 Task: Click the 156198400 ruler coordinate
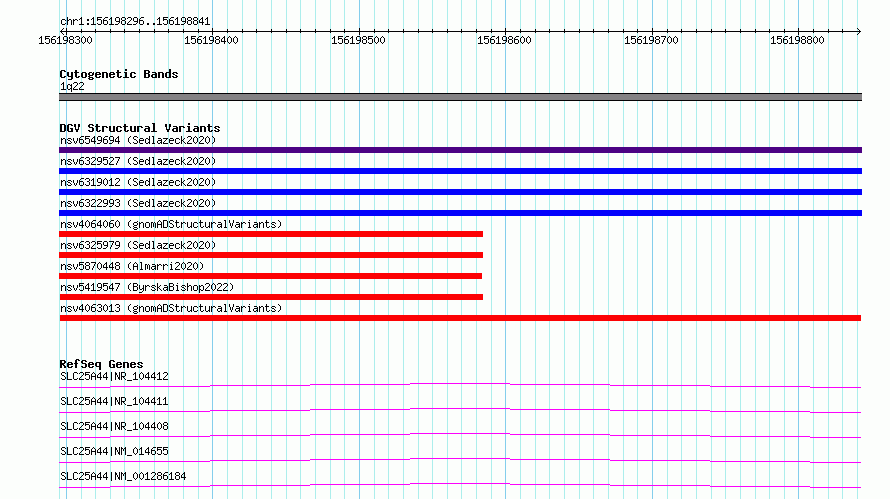211,40
